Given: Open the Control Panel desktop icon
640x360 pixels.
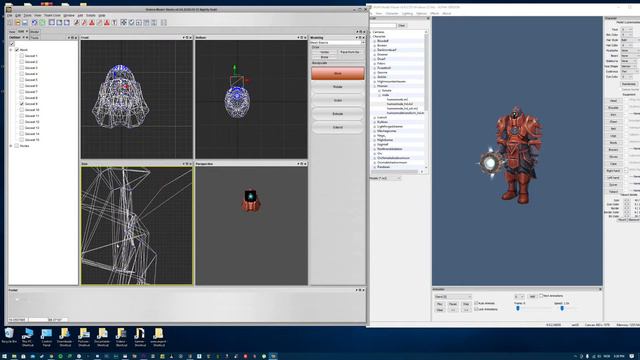Looking at the screenshot, I should click(47, 337).
